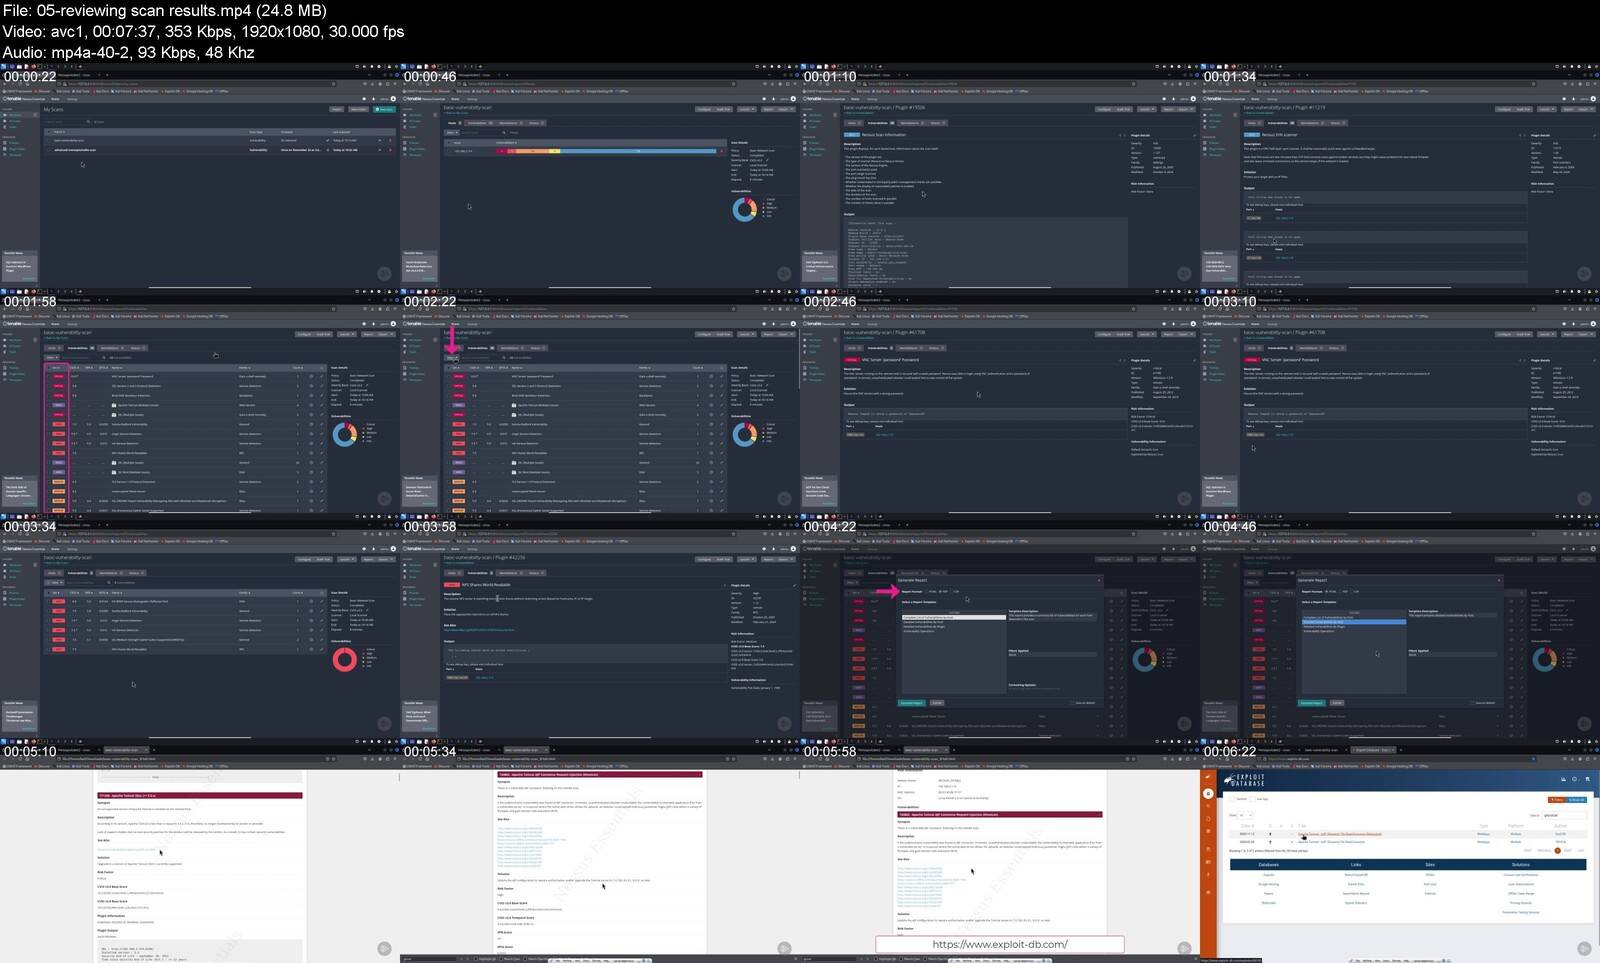Click the crimson vulnerability title bar in 00:05:10 frame
1600x963 pixels.
200,796
